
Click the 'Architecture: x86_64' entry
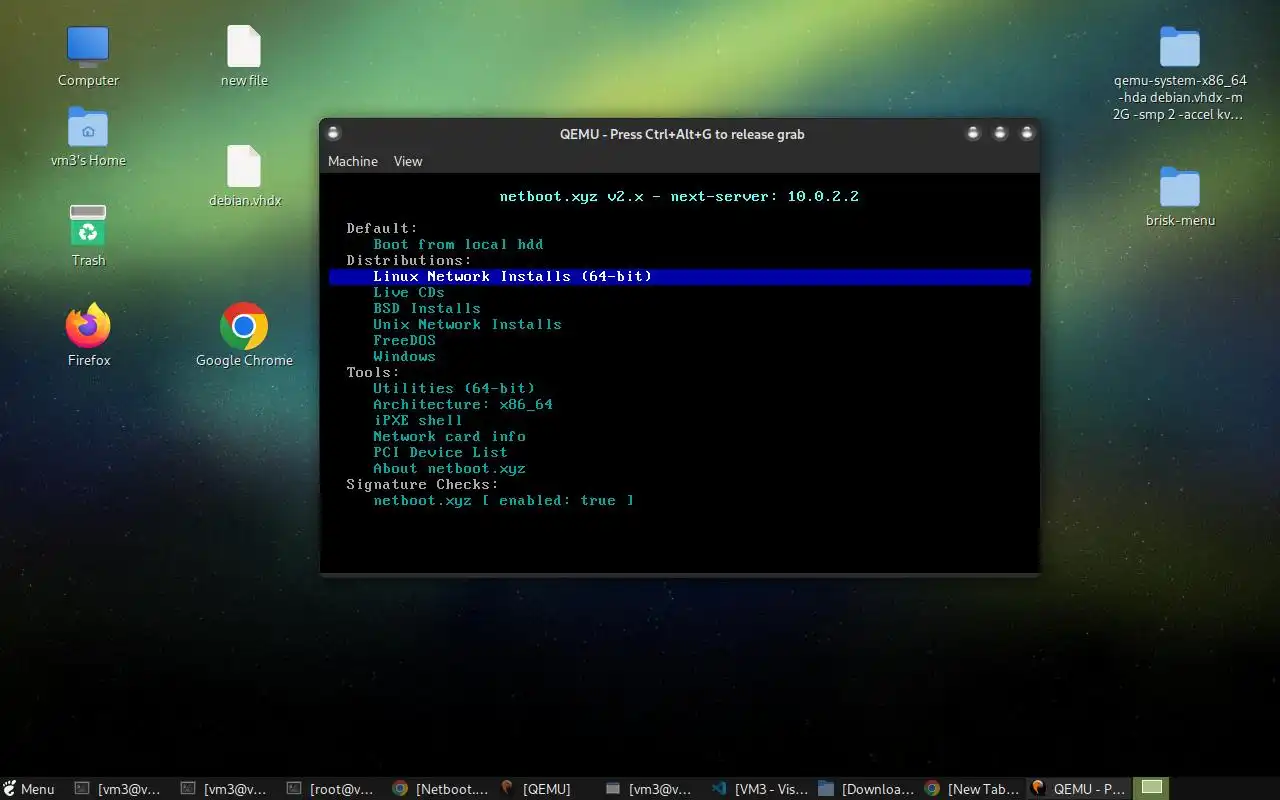463,404
